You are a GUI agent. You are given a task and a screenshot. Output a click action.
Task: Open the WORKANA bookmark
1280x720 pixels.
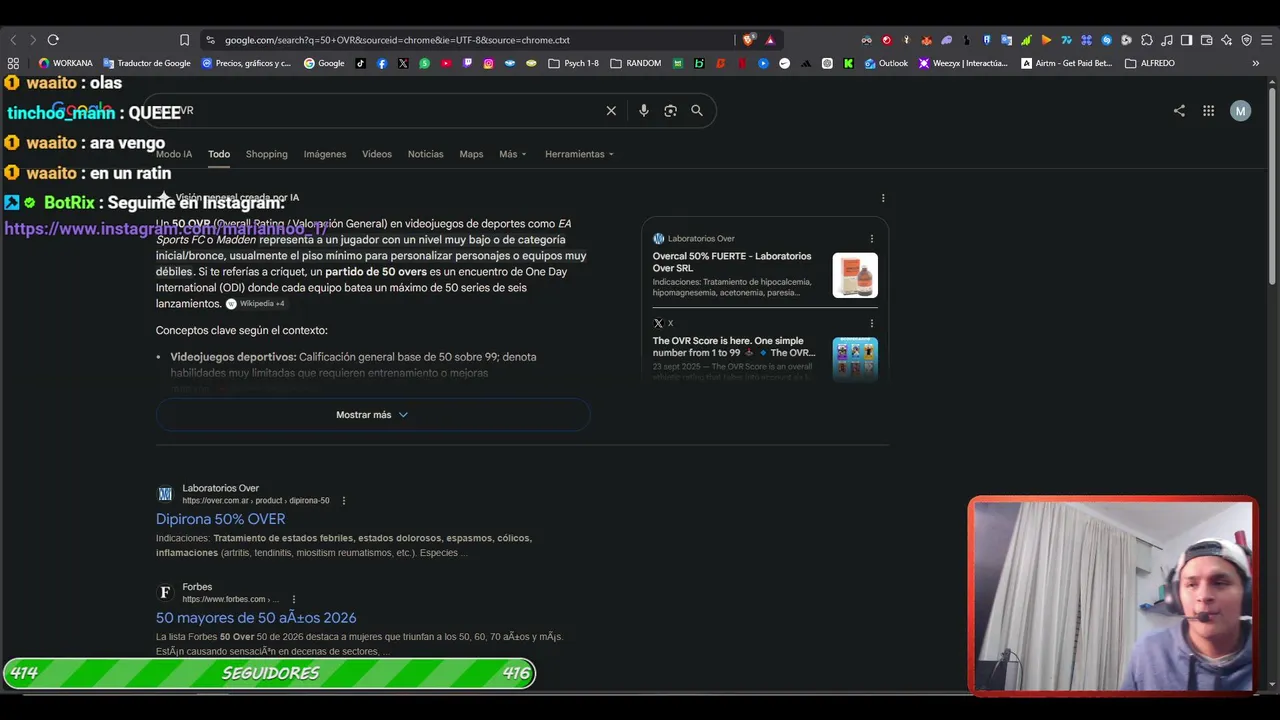65,63
